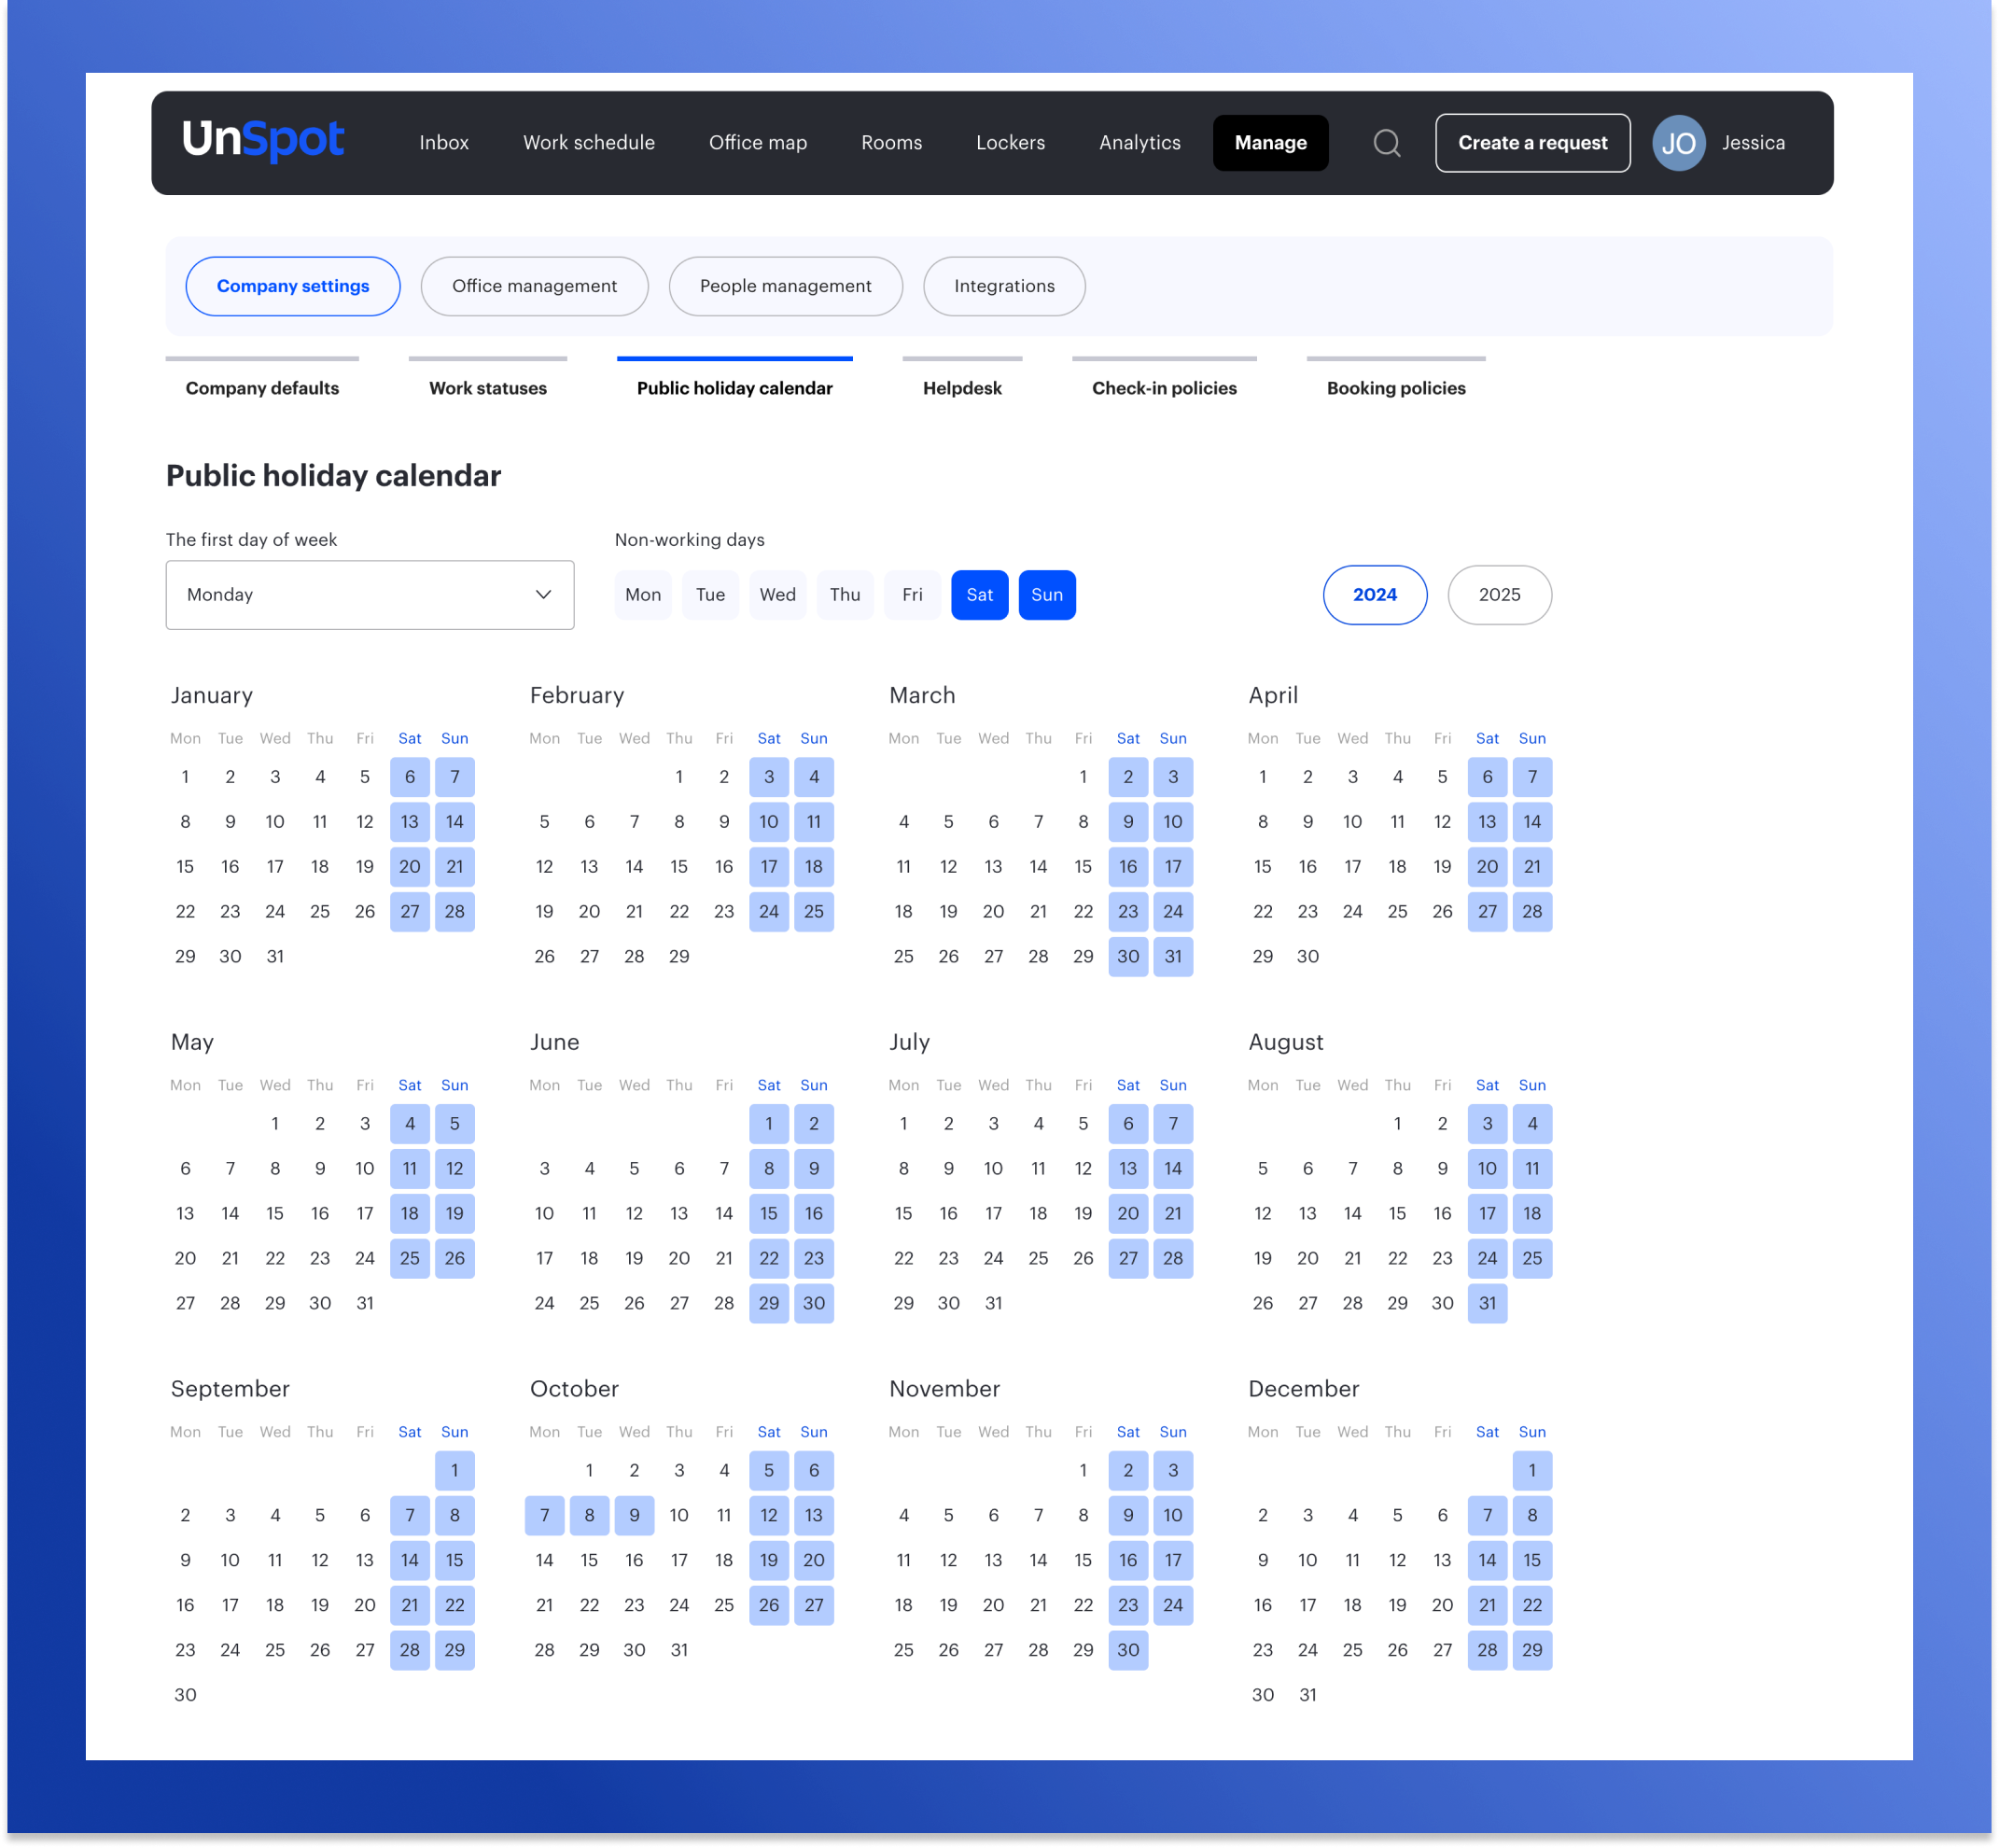Click the October month heading
Screen dimensions: 1999x1848
(x=575, y=1390)
